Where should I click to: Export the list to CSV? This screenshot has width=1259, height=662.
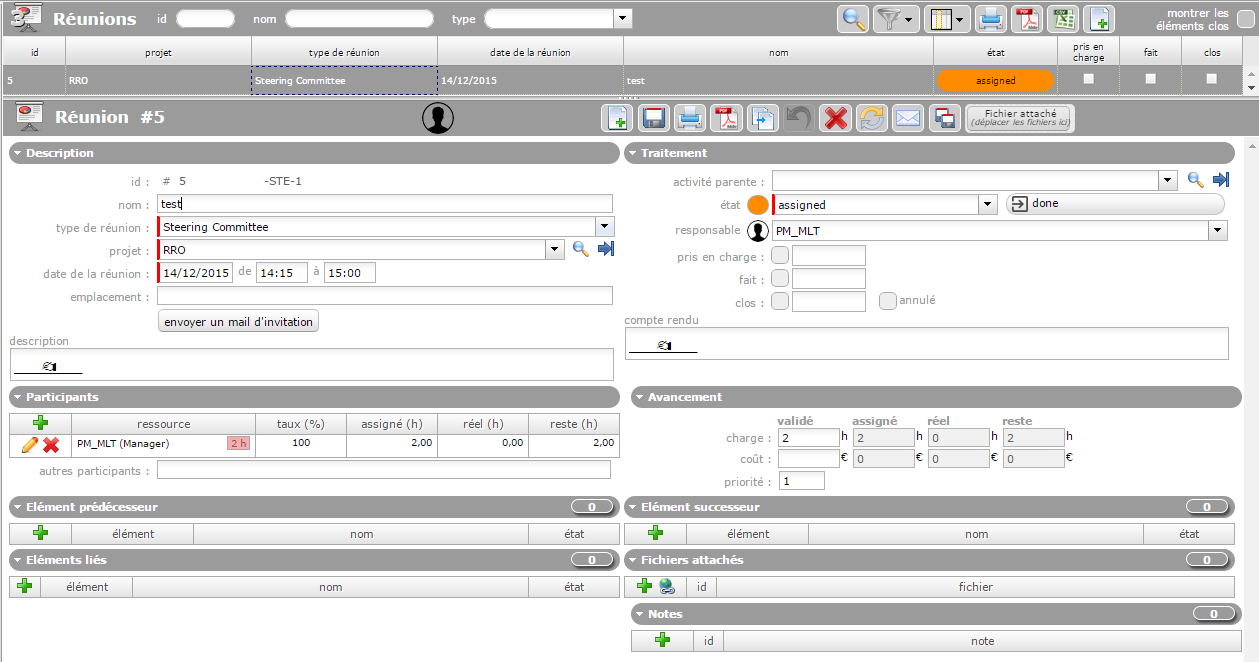point(1064,19)
